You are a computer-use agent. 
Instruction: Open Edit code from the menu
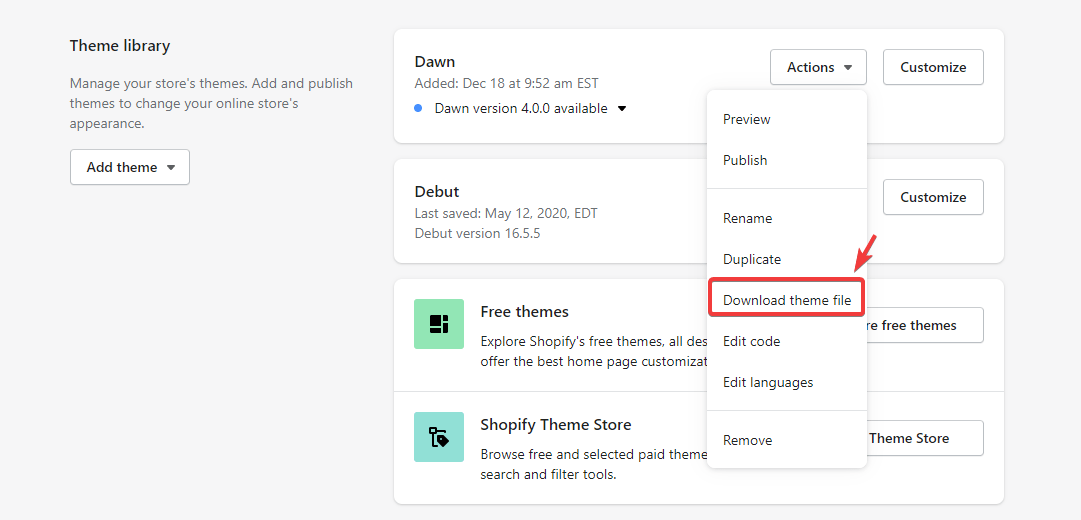click(751, 341)
